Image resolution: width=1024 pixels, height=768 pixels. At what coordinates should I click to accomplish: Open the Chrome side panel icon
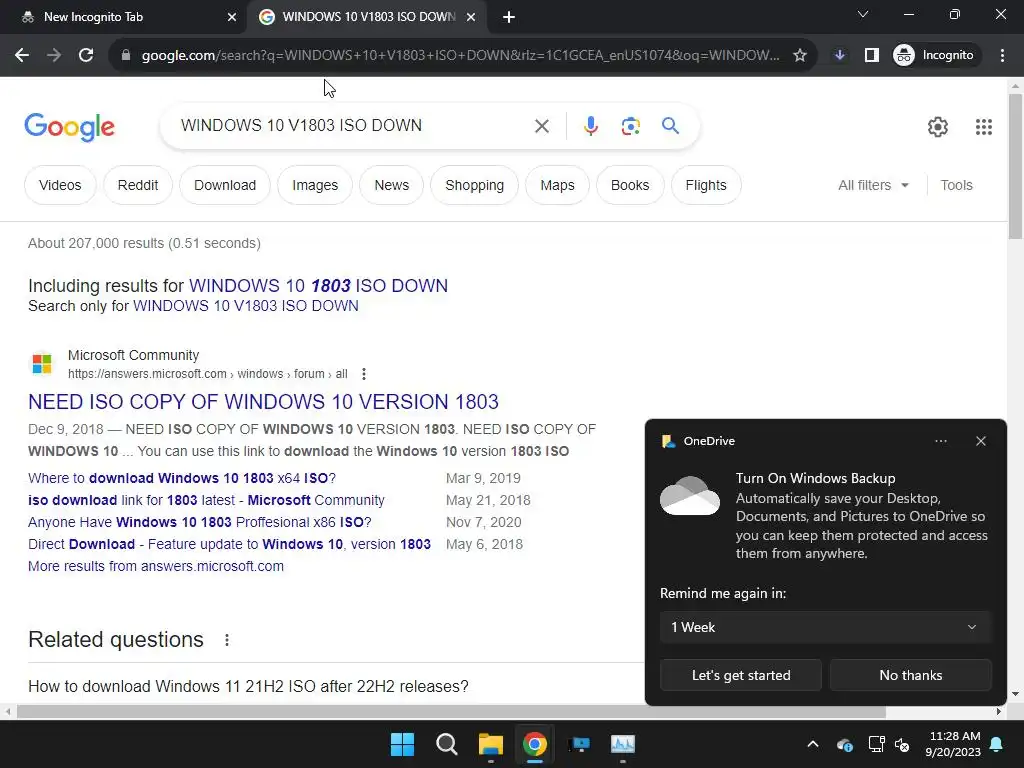[872, 56]
